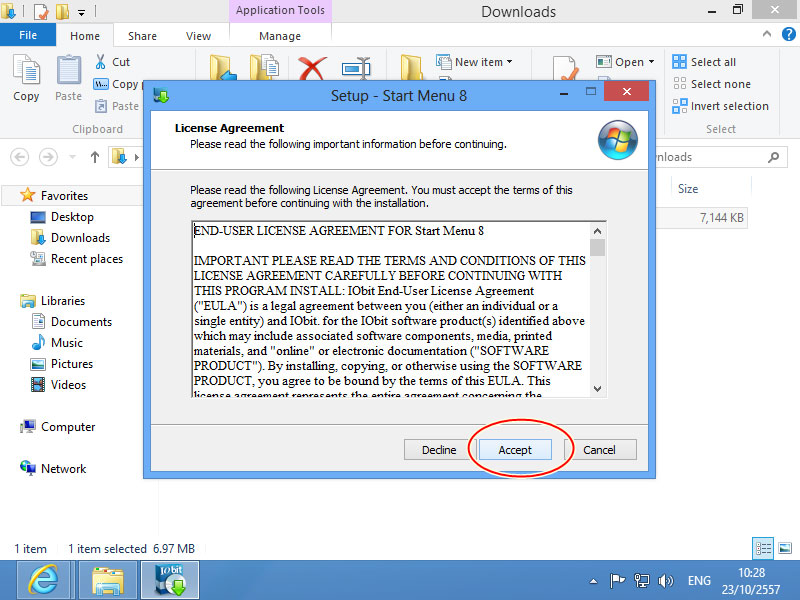Open the File tab in Explorer
The image size is (800, 600).
coord(28,35)
